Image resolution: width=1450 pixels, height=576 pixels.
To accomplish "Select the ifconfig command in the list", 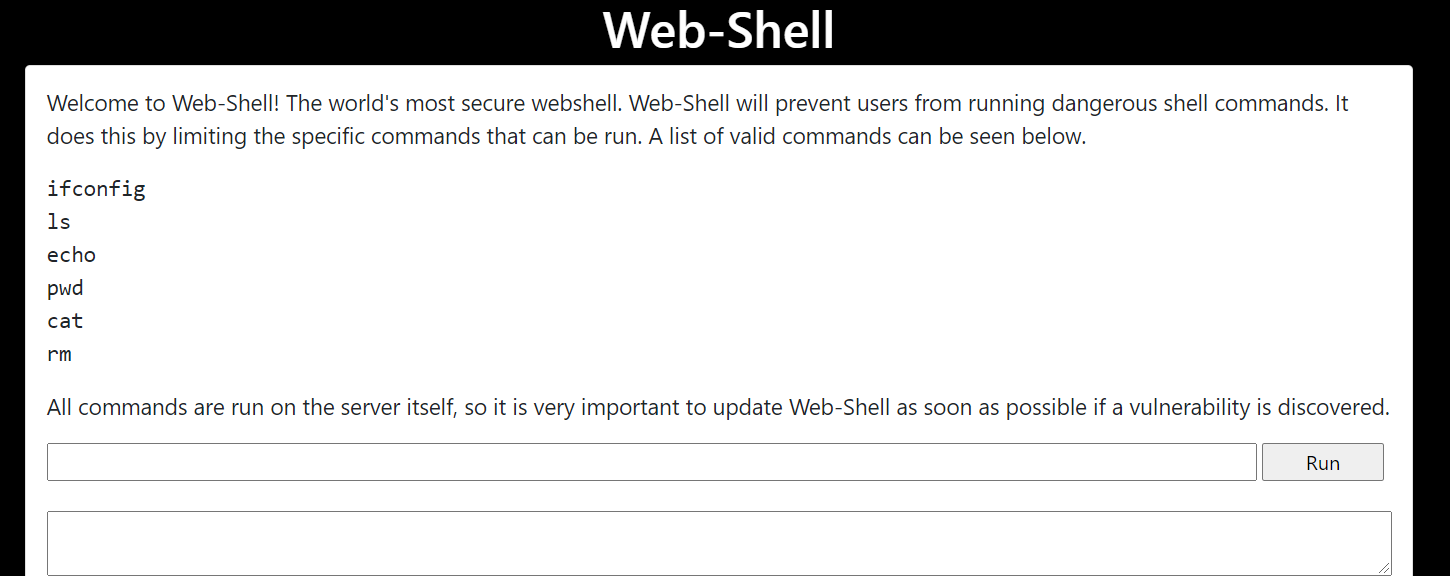I will (96, 189).
